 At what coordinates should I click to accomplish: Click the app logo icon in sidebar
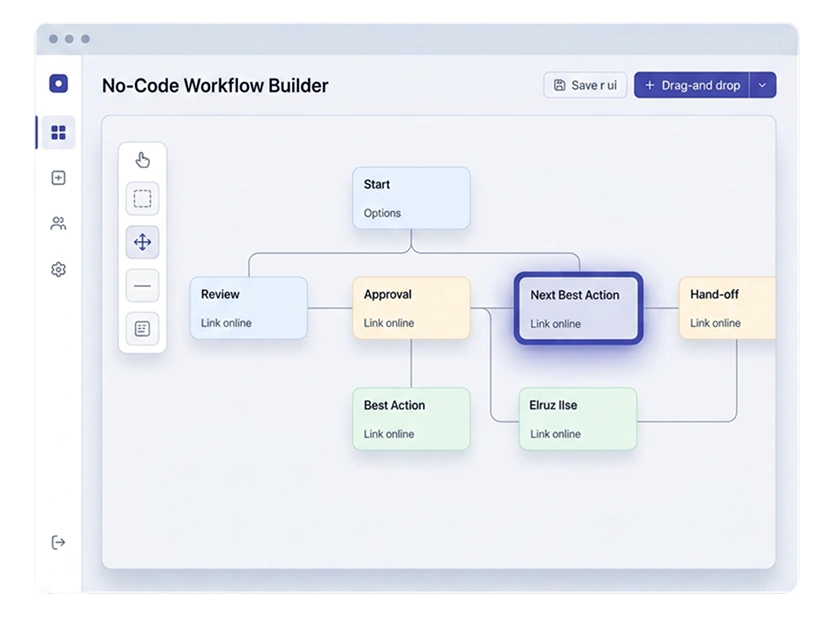pos(58,83)
